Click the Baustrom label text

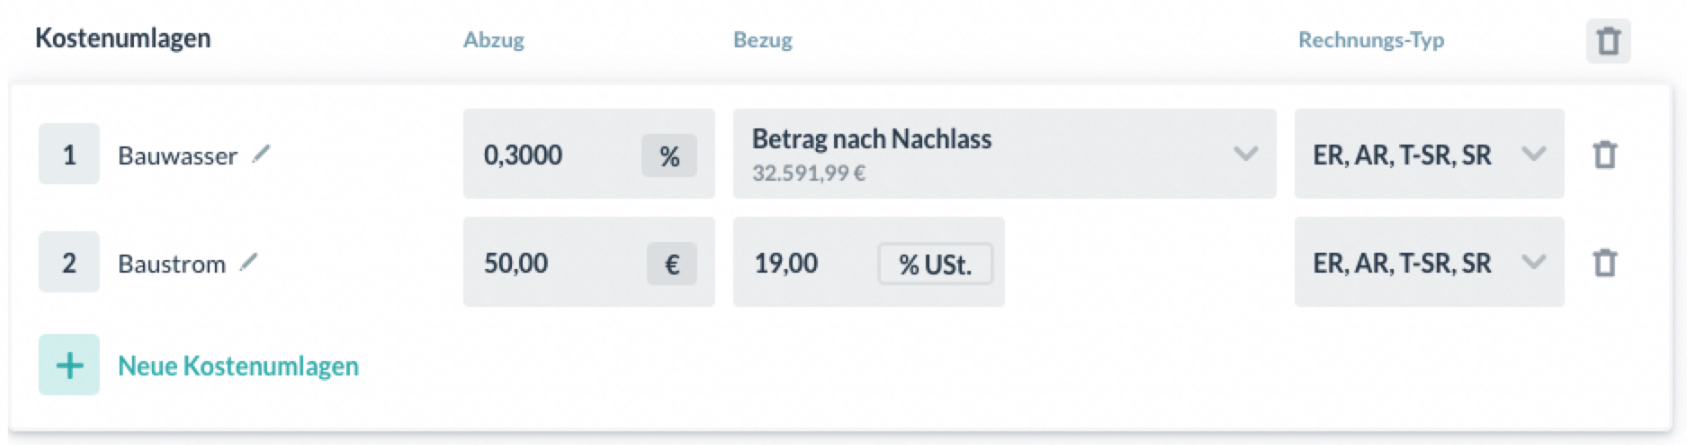click(171, 264)
